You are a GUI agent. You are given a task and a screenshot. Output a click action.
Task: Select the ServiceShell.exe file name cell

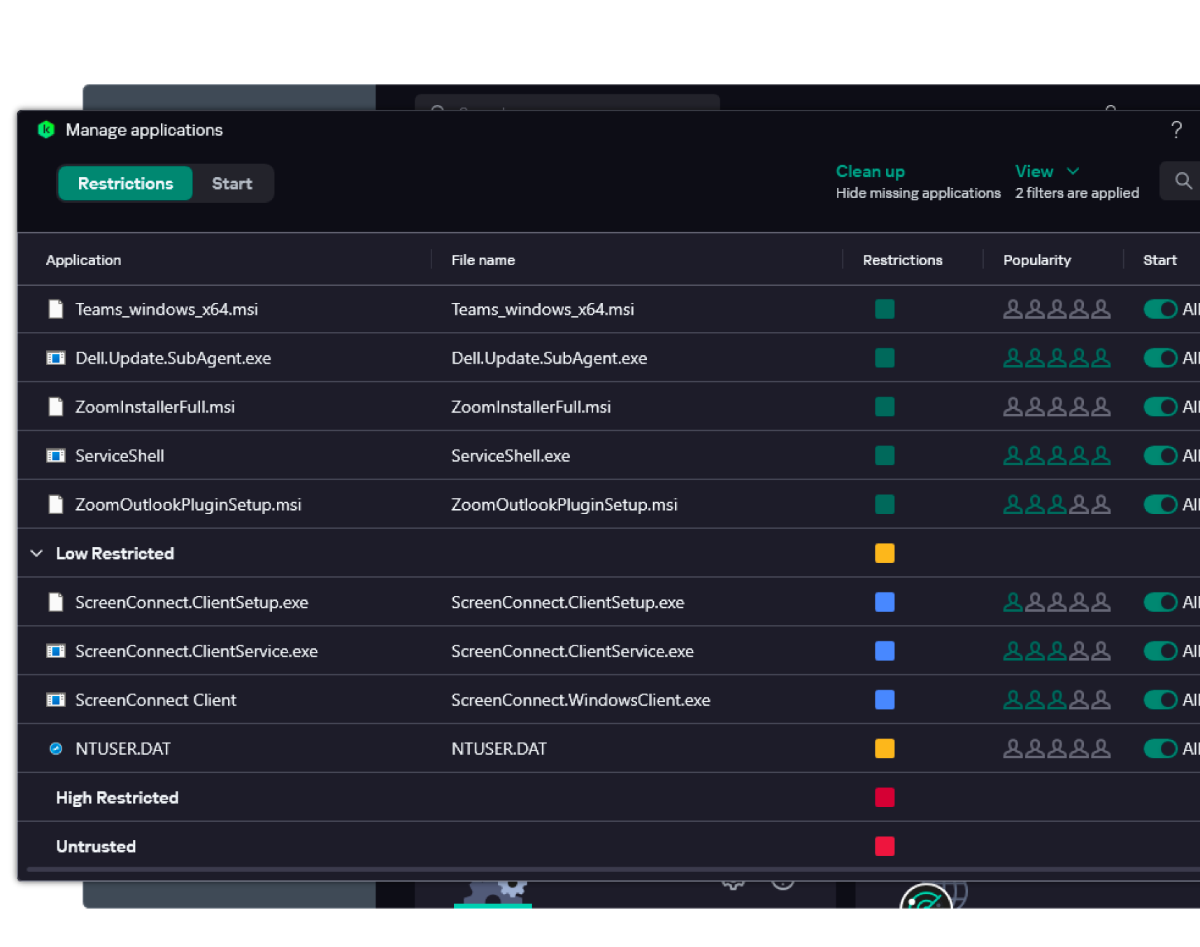(x=511, y=456)
